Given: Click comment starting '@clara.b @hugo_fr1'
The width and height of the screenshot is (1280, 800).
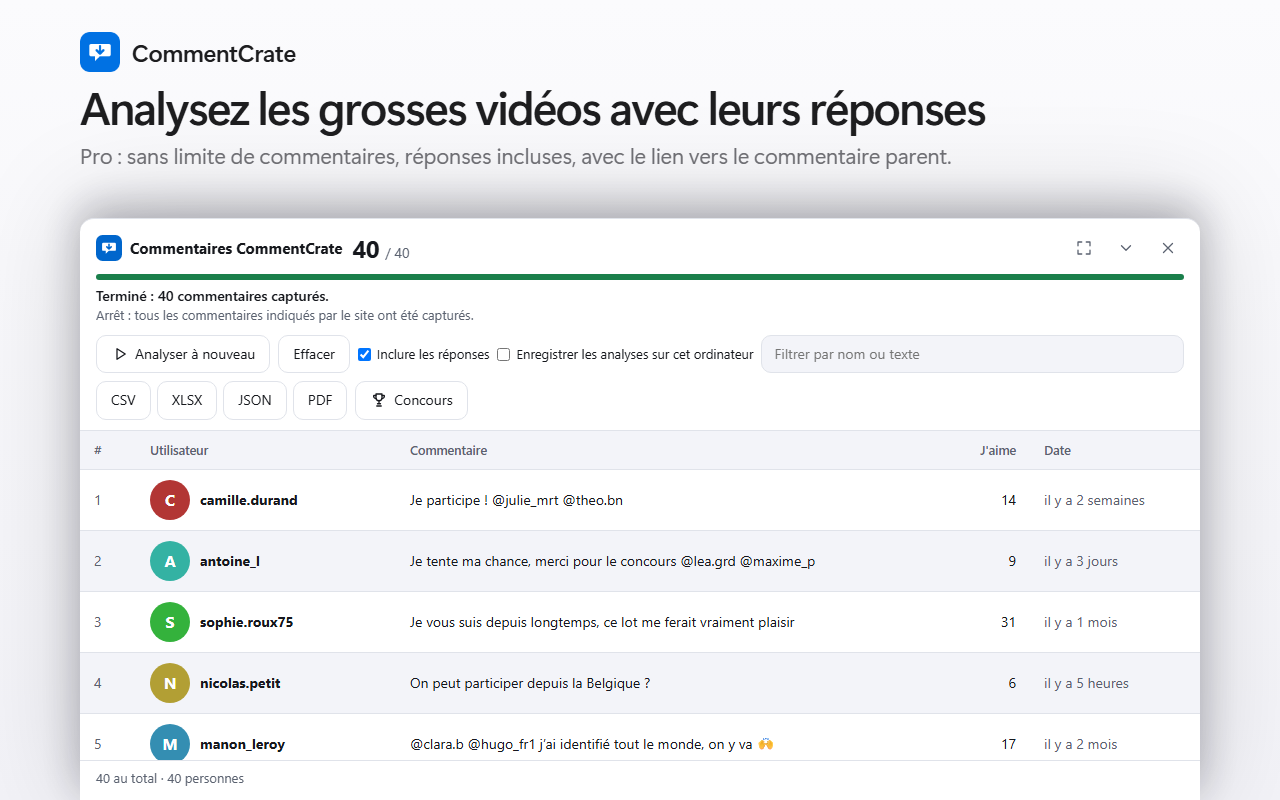Looking at the screenshot, I should pos(592,744).
